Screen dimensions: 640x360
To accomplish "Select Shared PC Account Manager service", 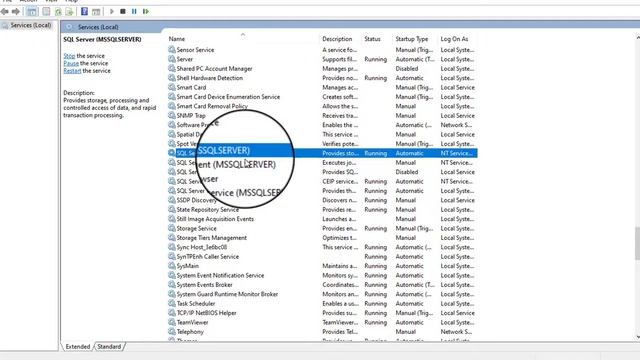I will [322, 69].
